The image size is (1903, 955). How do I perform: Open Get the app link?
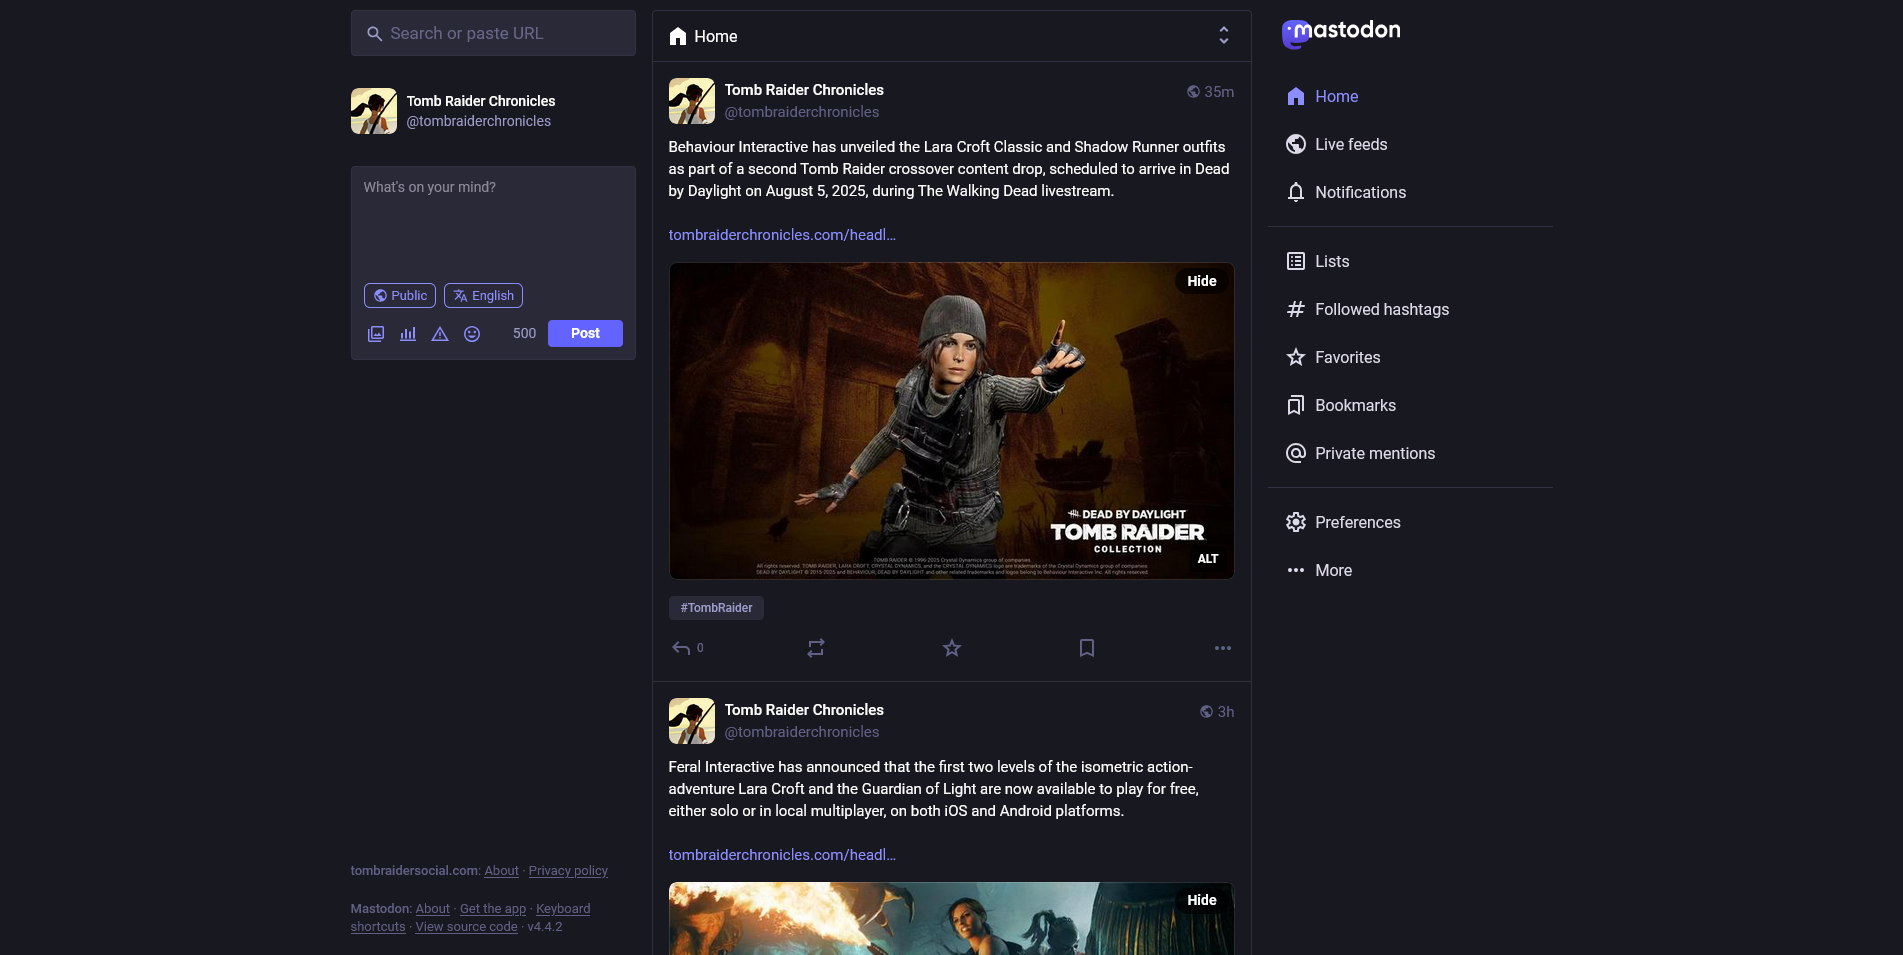pos(492,909)
